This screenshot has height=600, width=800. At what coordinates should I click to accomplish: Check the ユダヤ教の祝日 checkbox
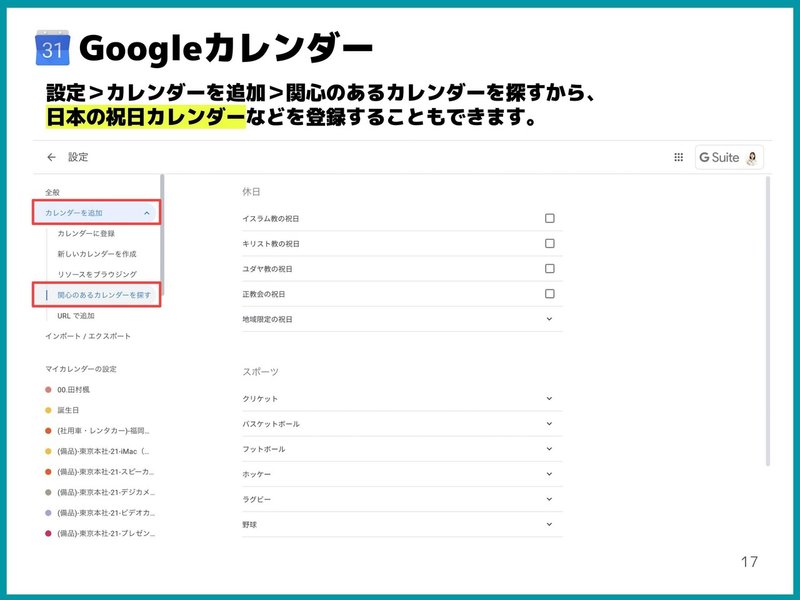tap(549, 268)
